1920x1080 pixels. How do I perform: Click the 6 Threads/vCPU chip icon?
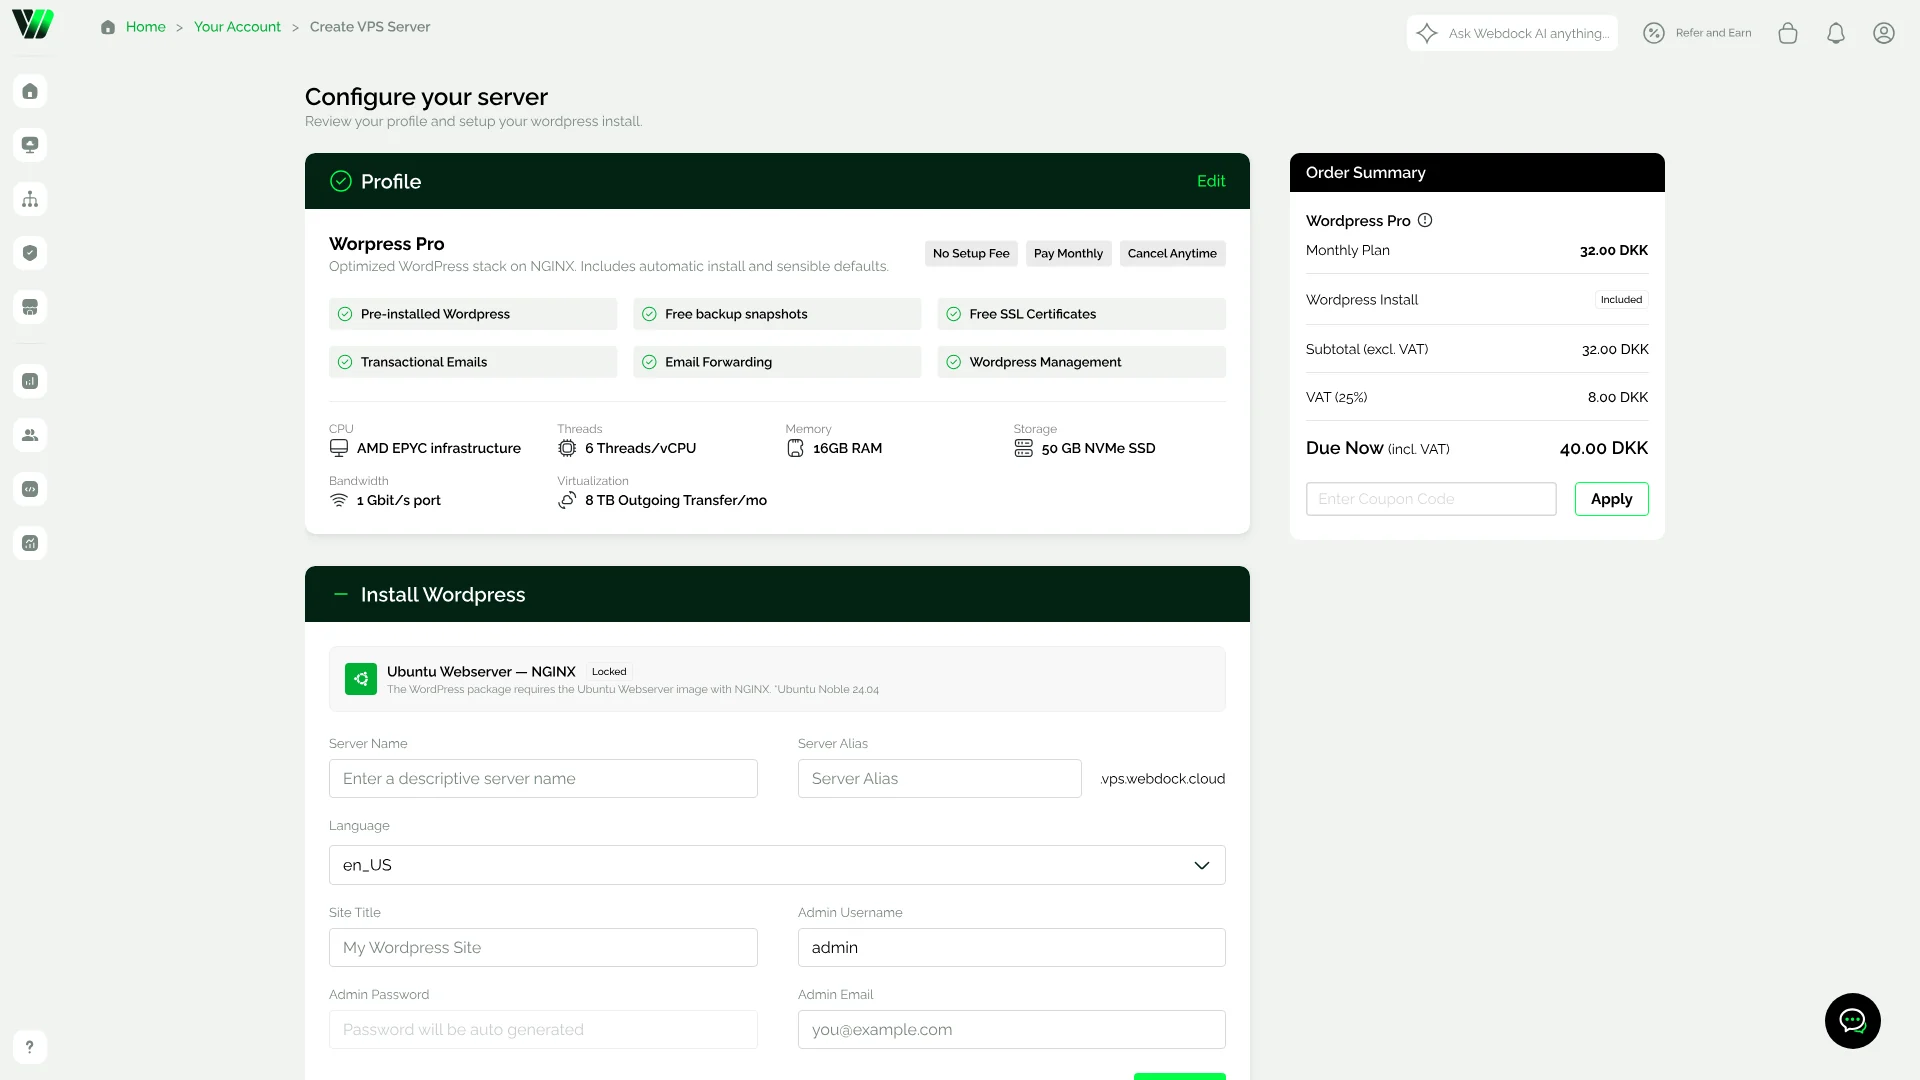567,448
